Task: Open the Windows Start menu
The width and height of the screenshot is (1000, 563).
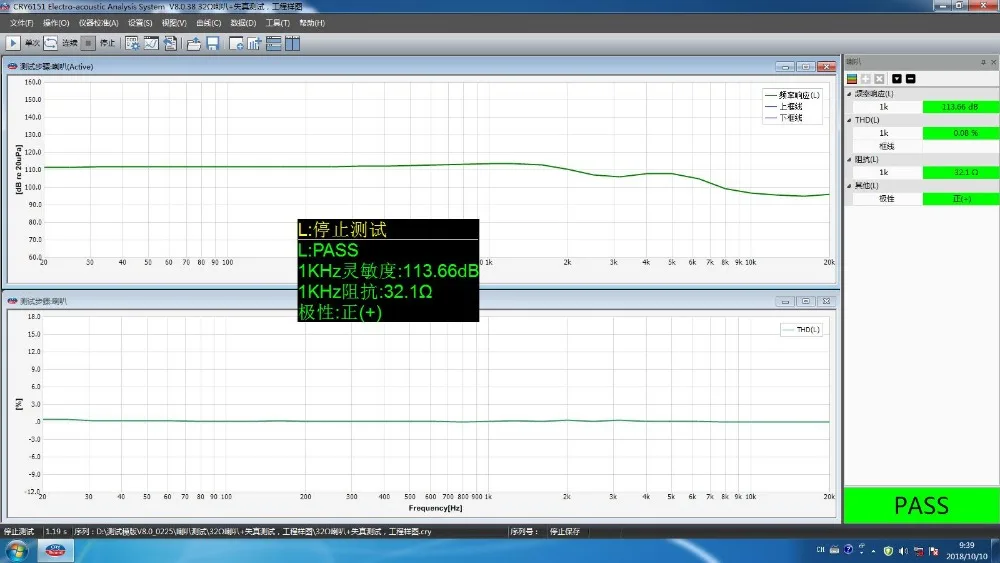Action: coord(17,551)
